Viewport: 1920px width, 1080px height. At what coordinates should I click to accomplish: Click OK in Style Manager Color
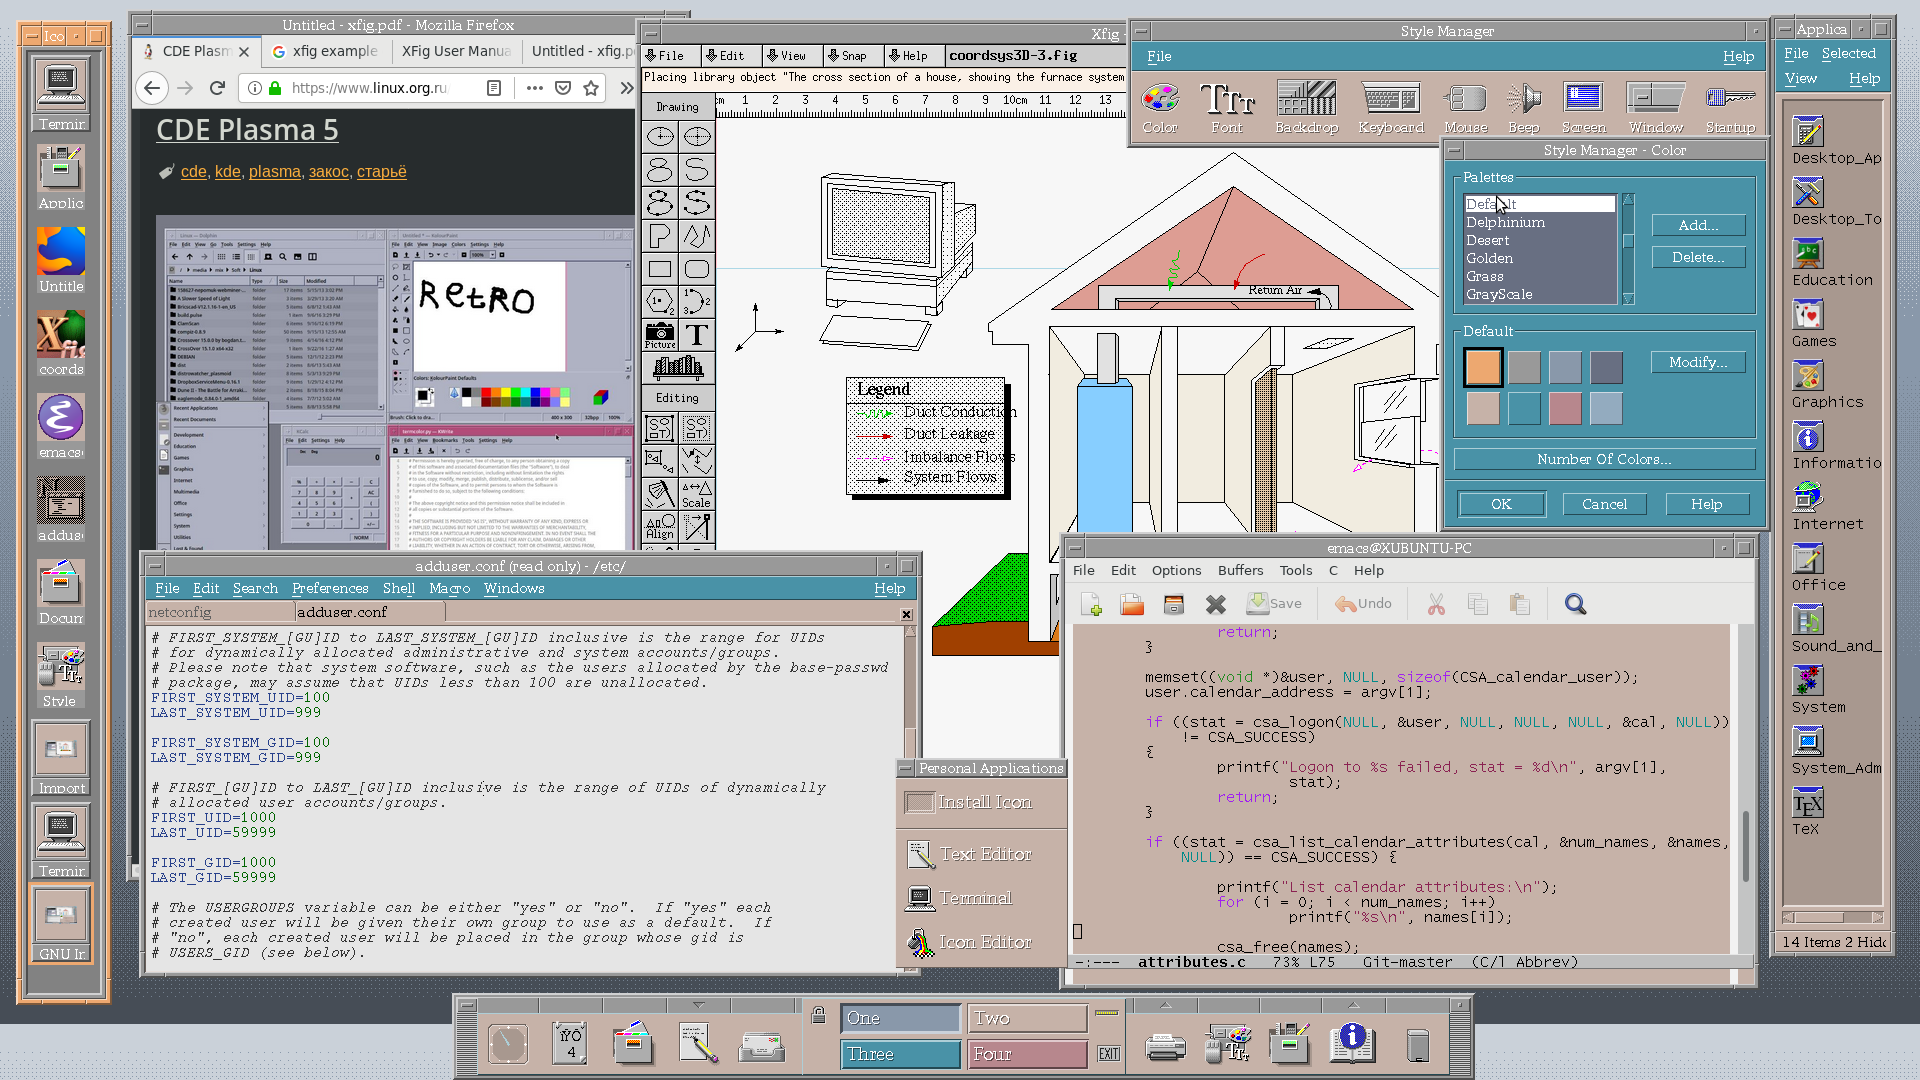pyautogui.click(x=1501, y=504)
